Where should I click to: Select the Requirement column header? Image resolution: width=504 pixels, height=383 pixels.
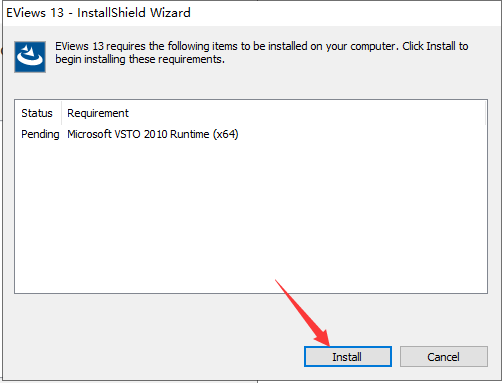coord(98,113)
